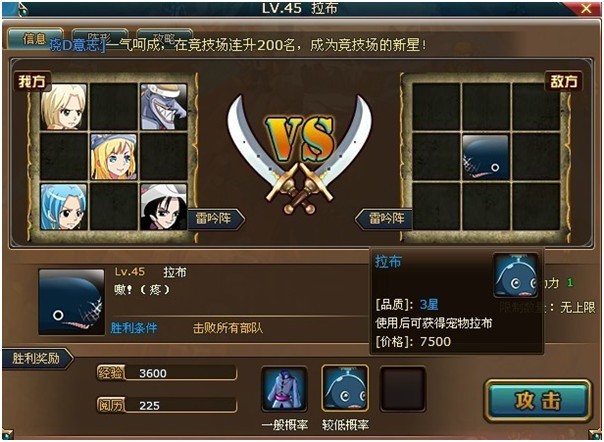Close the LV.45 拉布 window
The width and height of the screenshot is (604, 442).
pyautogui.click(x=586, y=8)
